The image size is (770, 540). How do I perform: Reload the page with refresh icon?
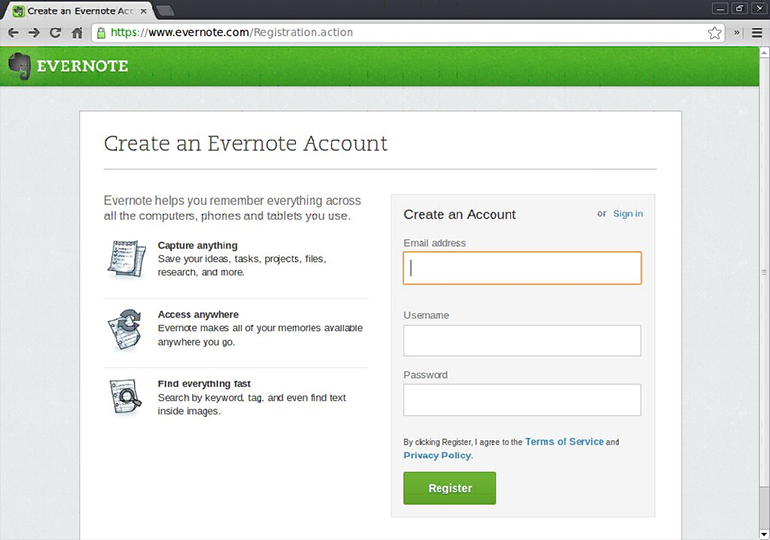[55, 32]
